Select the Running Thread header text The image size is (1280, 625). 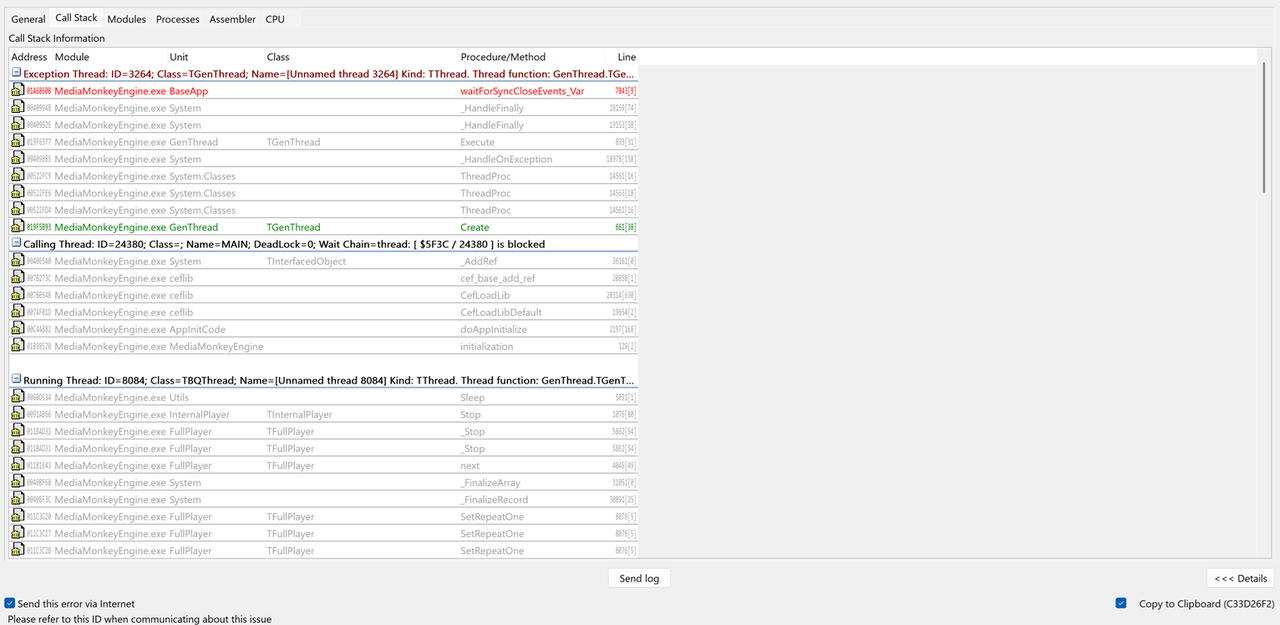point(328,381)
